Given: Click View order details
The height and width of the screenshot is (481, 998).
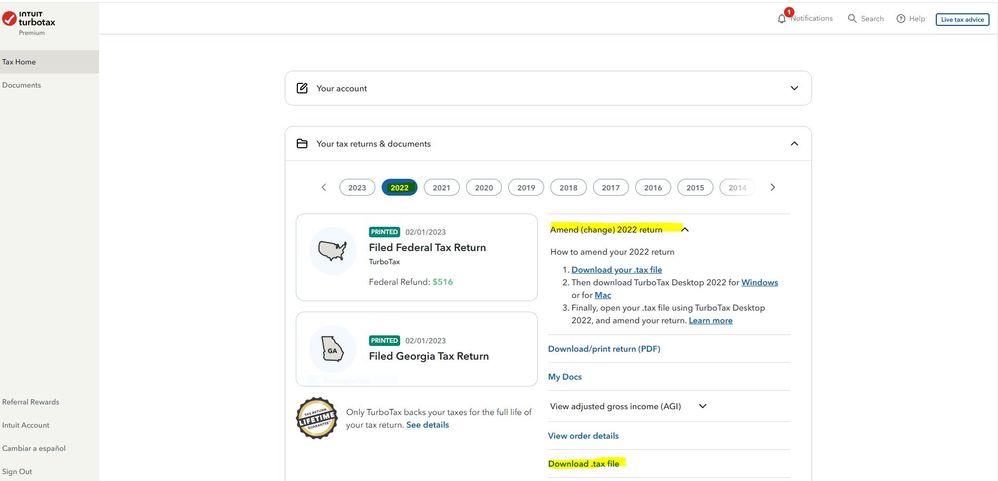Looking at the screenshot, I should 583,436.
